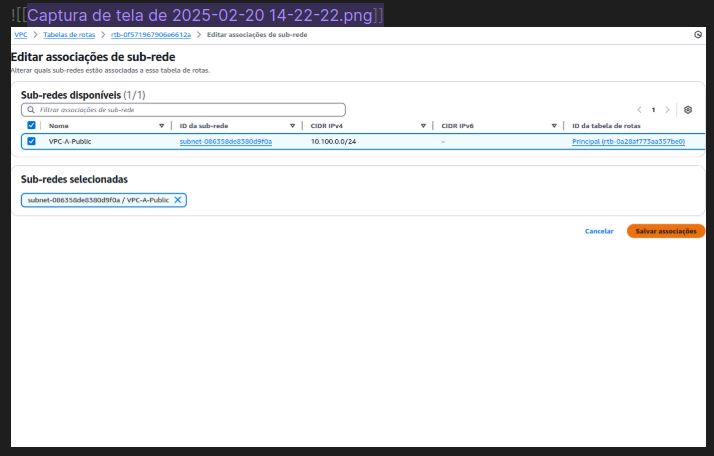The image size is (714, 456).
Task: Sort by CIDR IPv4 column arrow
Action: [x=423, y=126]
